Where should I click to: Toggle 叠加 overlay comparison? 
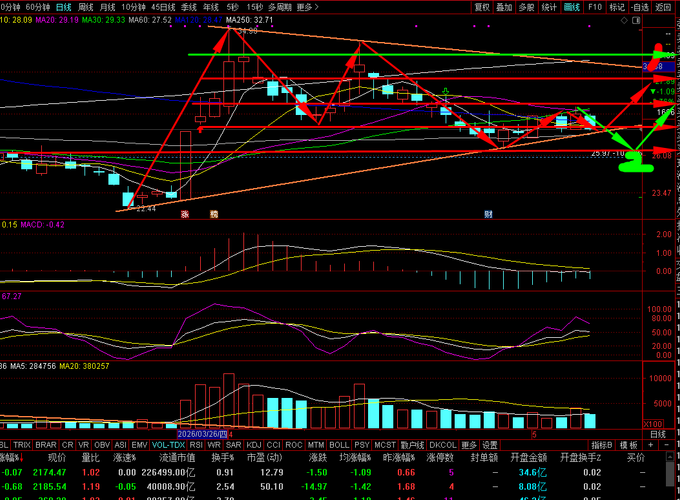pos(504,7)
